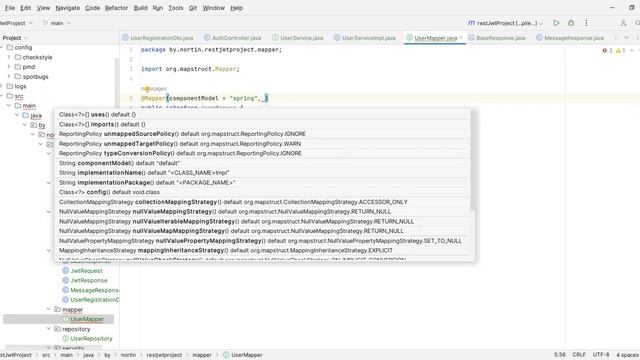Click the error count indicator
Screen dimensions: 640x360
pyautogui.click(x=607, y=51)
